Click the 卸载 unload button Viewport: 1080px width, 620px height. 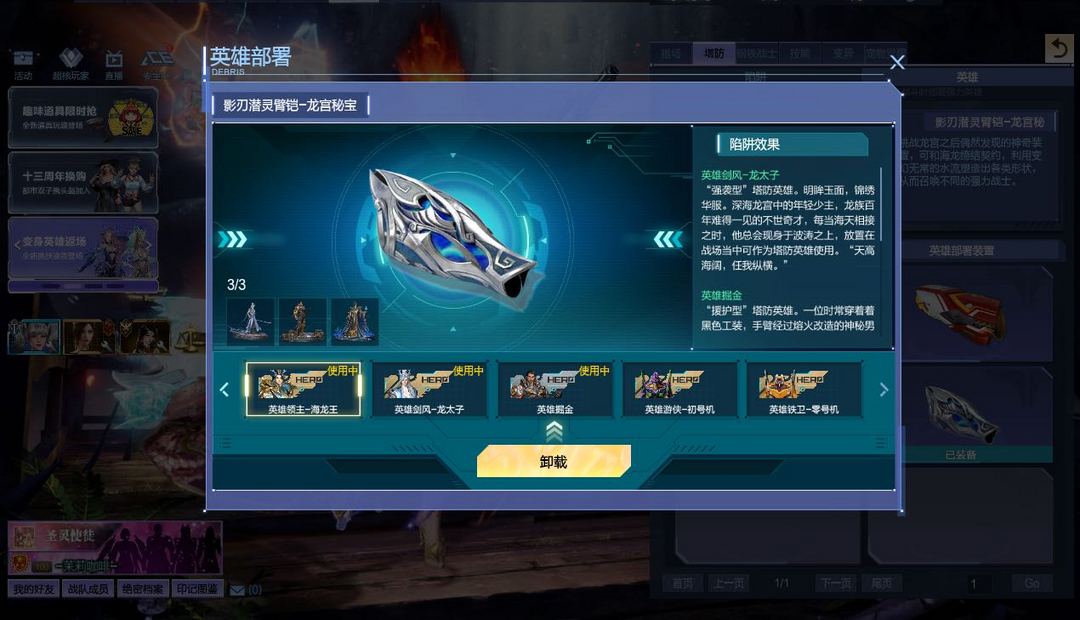point(554,462)
